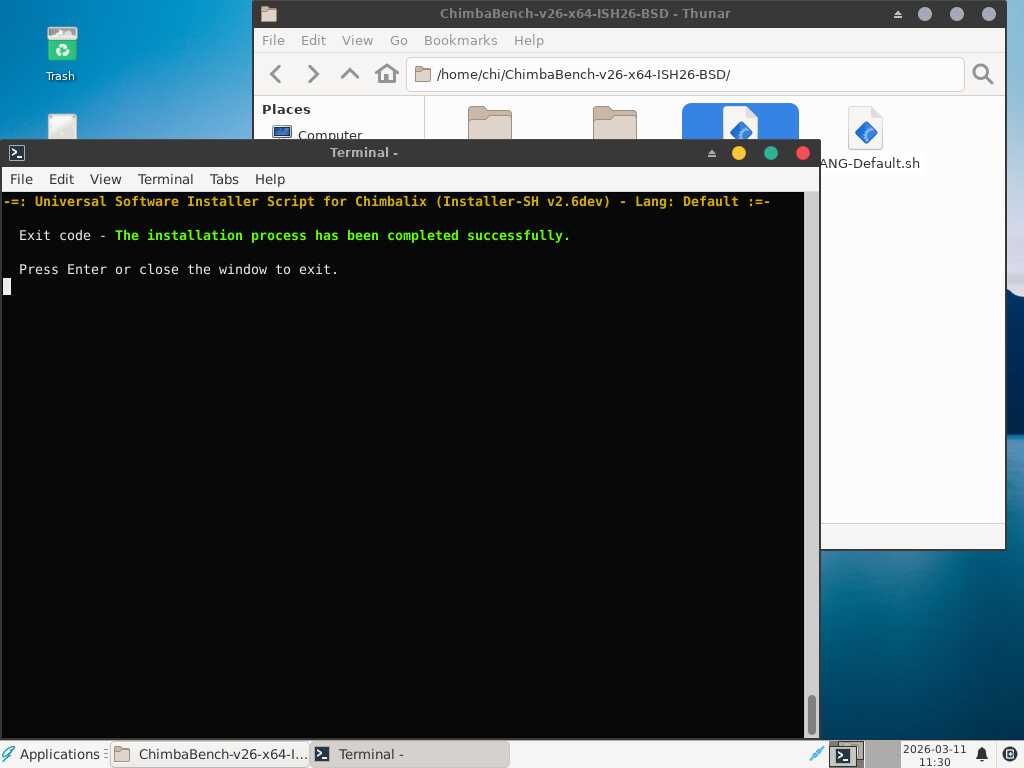Open the Trash desktop icon
Image resolution: width=1024 pixels, height=768 pixels.
click(x=61, y=54)
